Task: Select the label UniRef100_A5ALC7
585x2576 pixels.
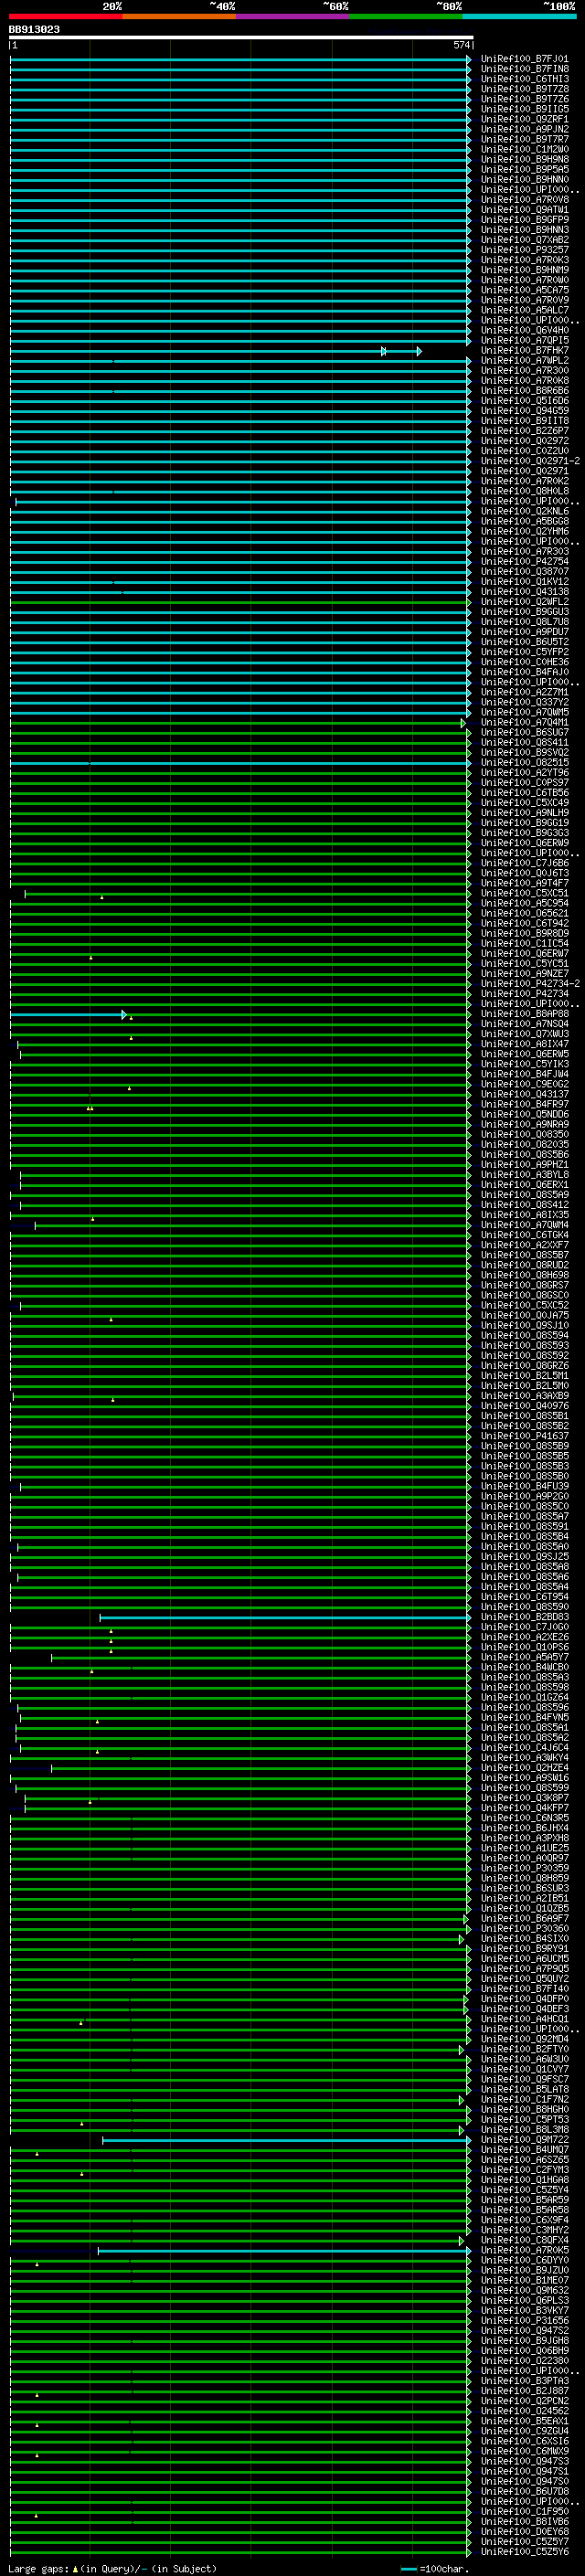Action: 524,310
